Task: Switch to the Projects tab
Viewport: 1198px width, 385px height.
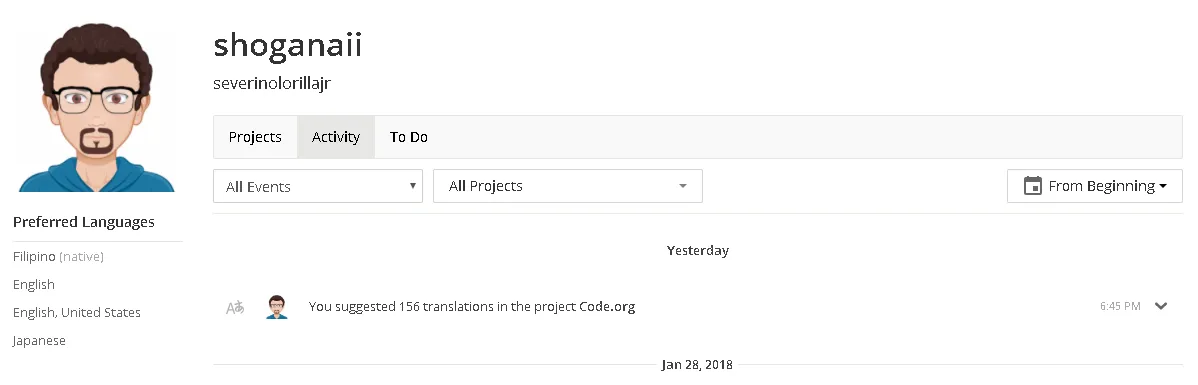Action: tap(255, 138)
